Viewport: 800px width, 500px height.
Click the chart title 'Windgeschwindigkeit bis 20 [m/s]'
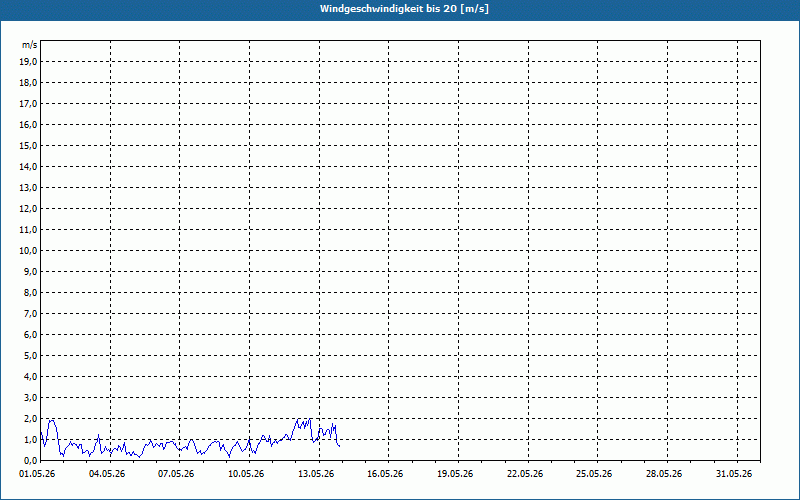(404, 9)
